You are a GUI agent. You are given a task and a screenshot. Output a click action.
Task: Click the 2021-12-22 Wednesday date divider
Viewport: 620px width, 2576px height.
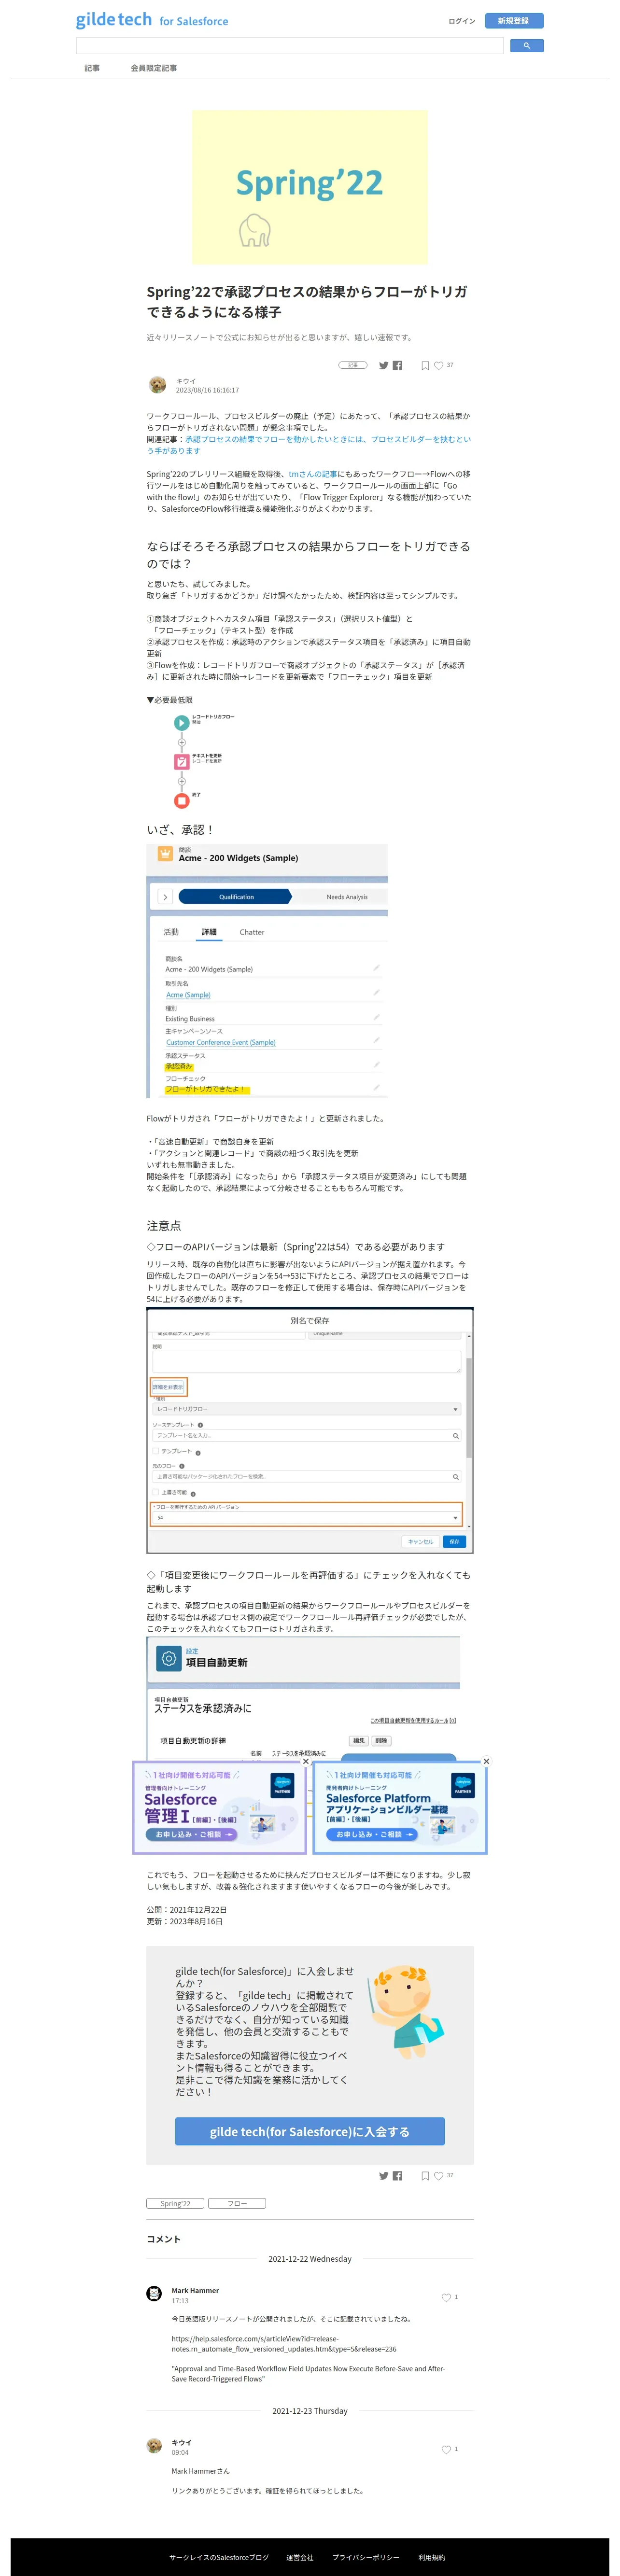(310, 2259)
